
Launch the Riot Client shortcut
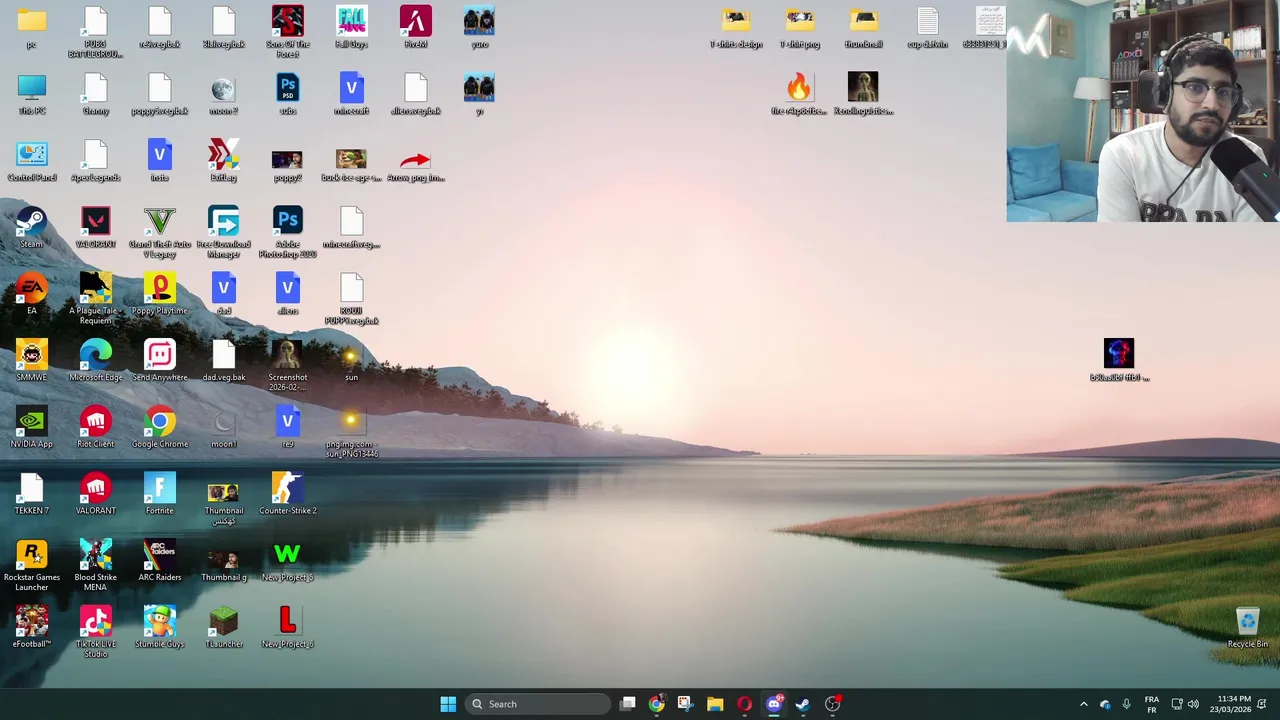(x=96, y=428)
